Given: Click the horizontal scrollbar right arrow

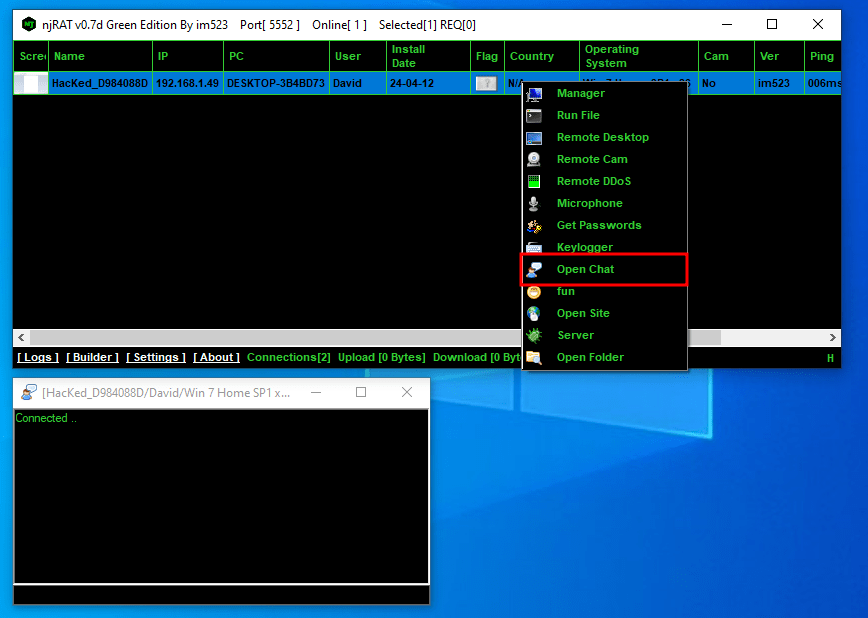Looking at the screenshot, I should click(833, 337).
